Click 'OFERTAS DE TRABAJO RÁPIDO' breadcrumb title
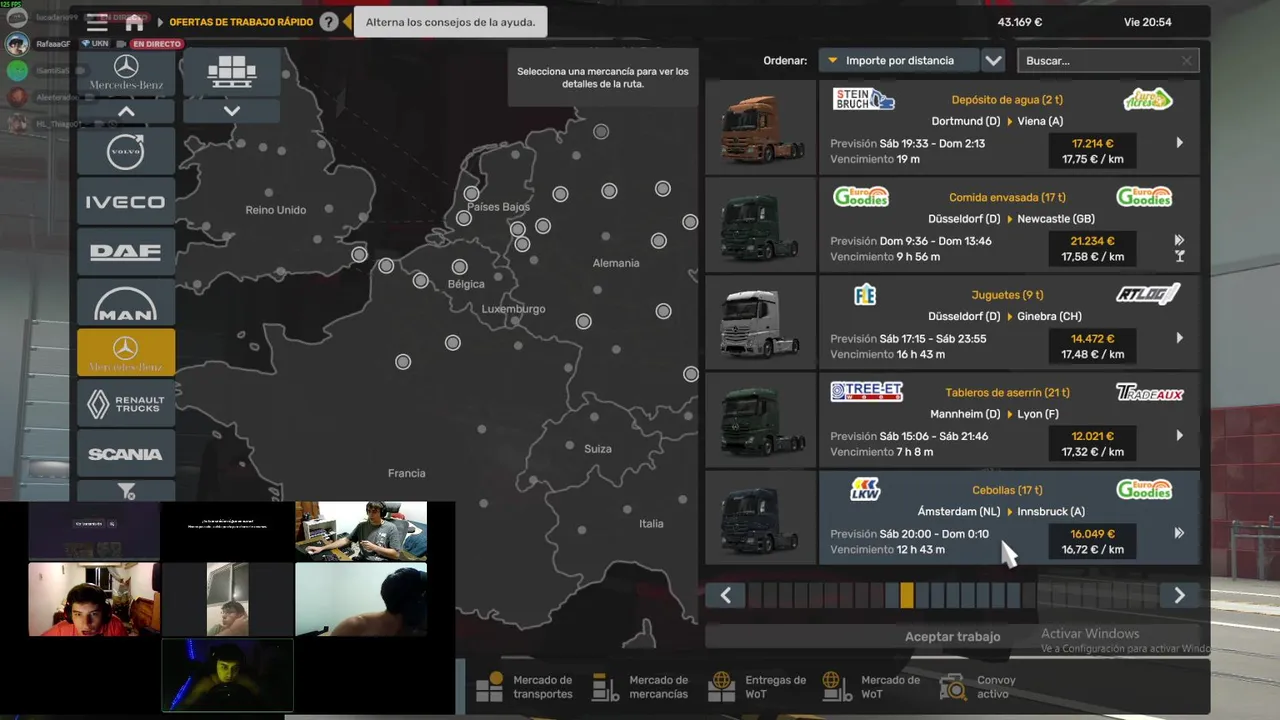The width and height of the screenshot is (1280, 720). click(241, 22)
